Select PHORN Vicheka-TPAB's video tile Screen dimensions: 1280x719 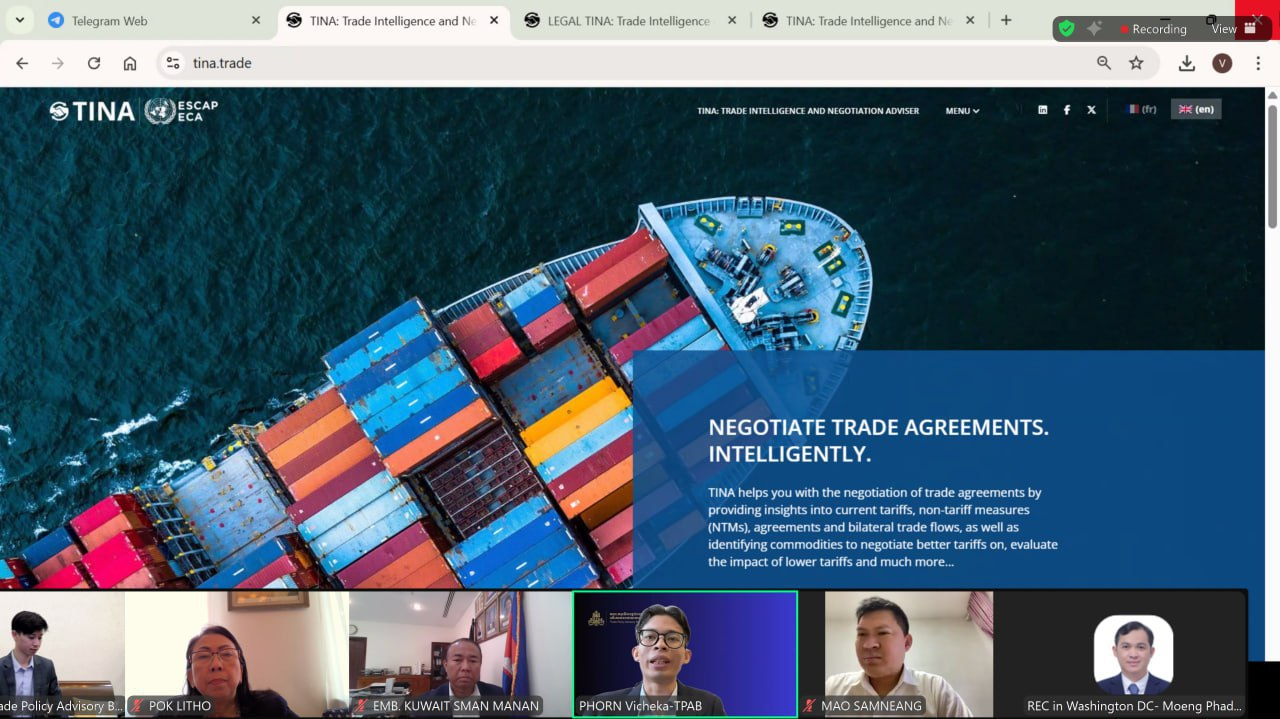[x=685, y=654]
